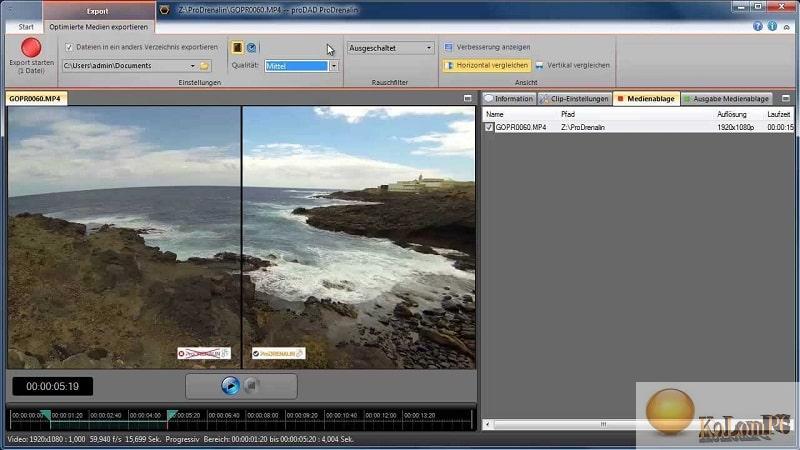Toggle Horizontal vergleichen view
This screenshot has height=450, width=800.
pyautogui.click(x=487, y=65)
